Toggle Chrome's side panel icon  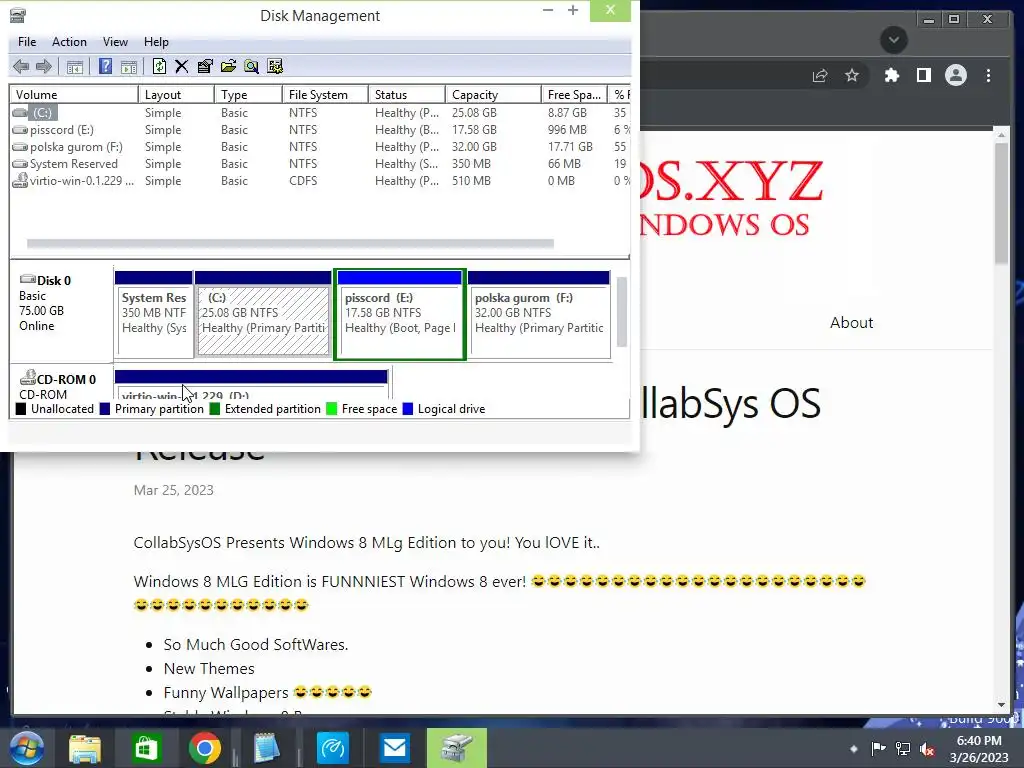click(923, 76)
